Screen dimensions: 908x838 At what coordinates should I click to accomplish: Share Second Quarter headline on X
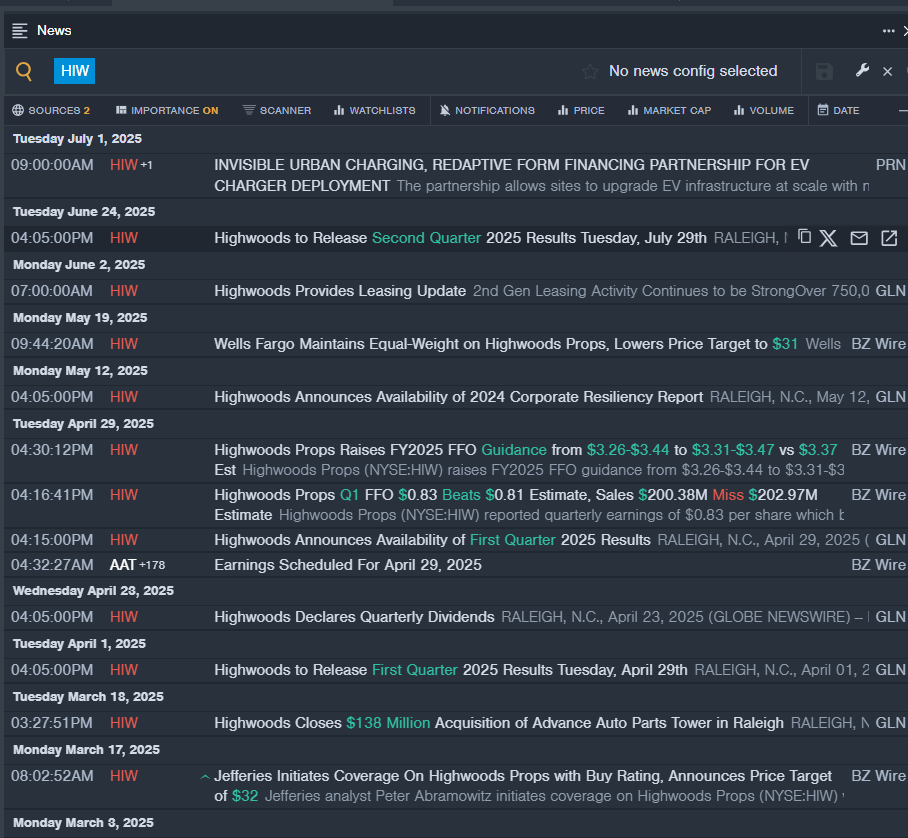click(828, 238)
